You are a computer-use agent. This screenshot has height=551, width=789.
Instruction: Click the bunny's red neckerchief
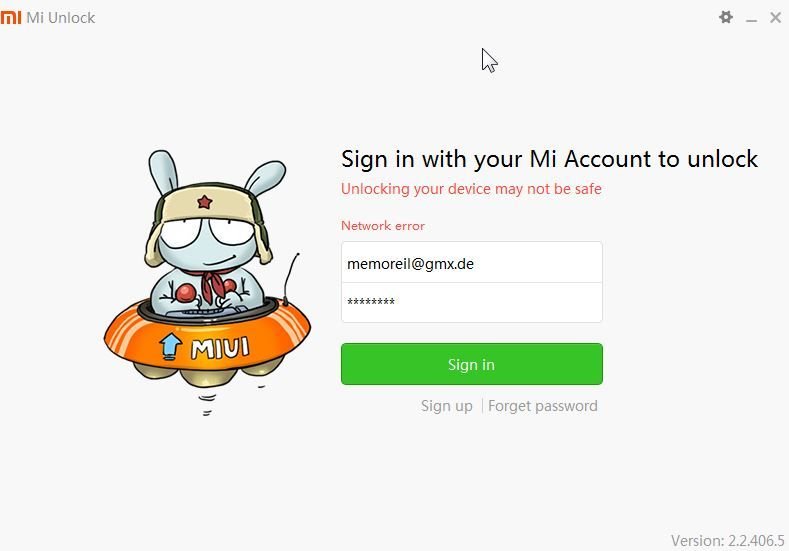click(x=213, y=286)
